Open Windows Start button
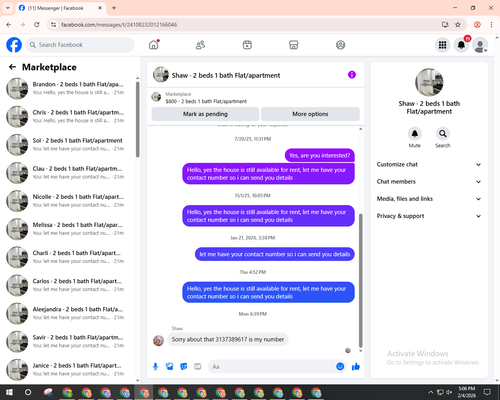This screenshot has height=400, width=500. click(9, 392)
